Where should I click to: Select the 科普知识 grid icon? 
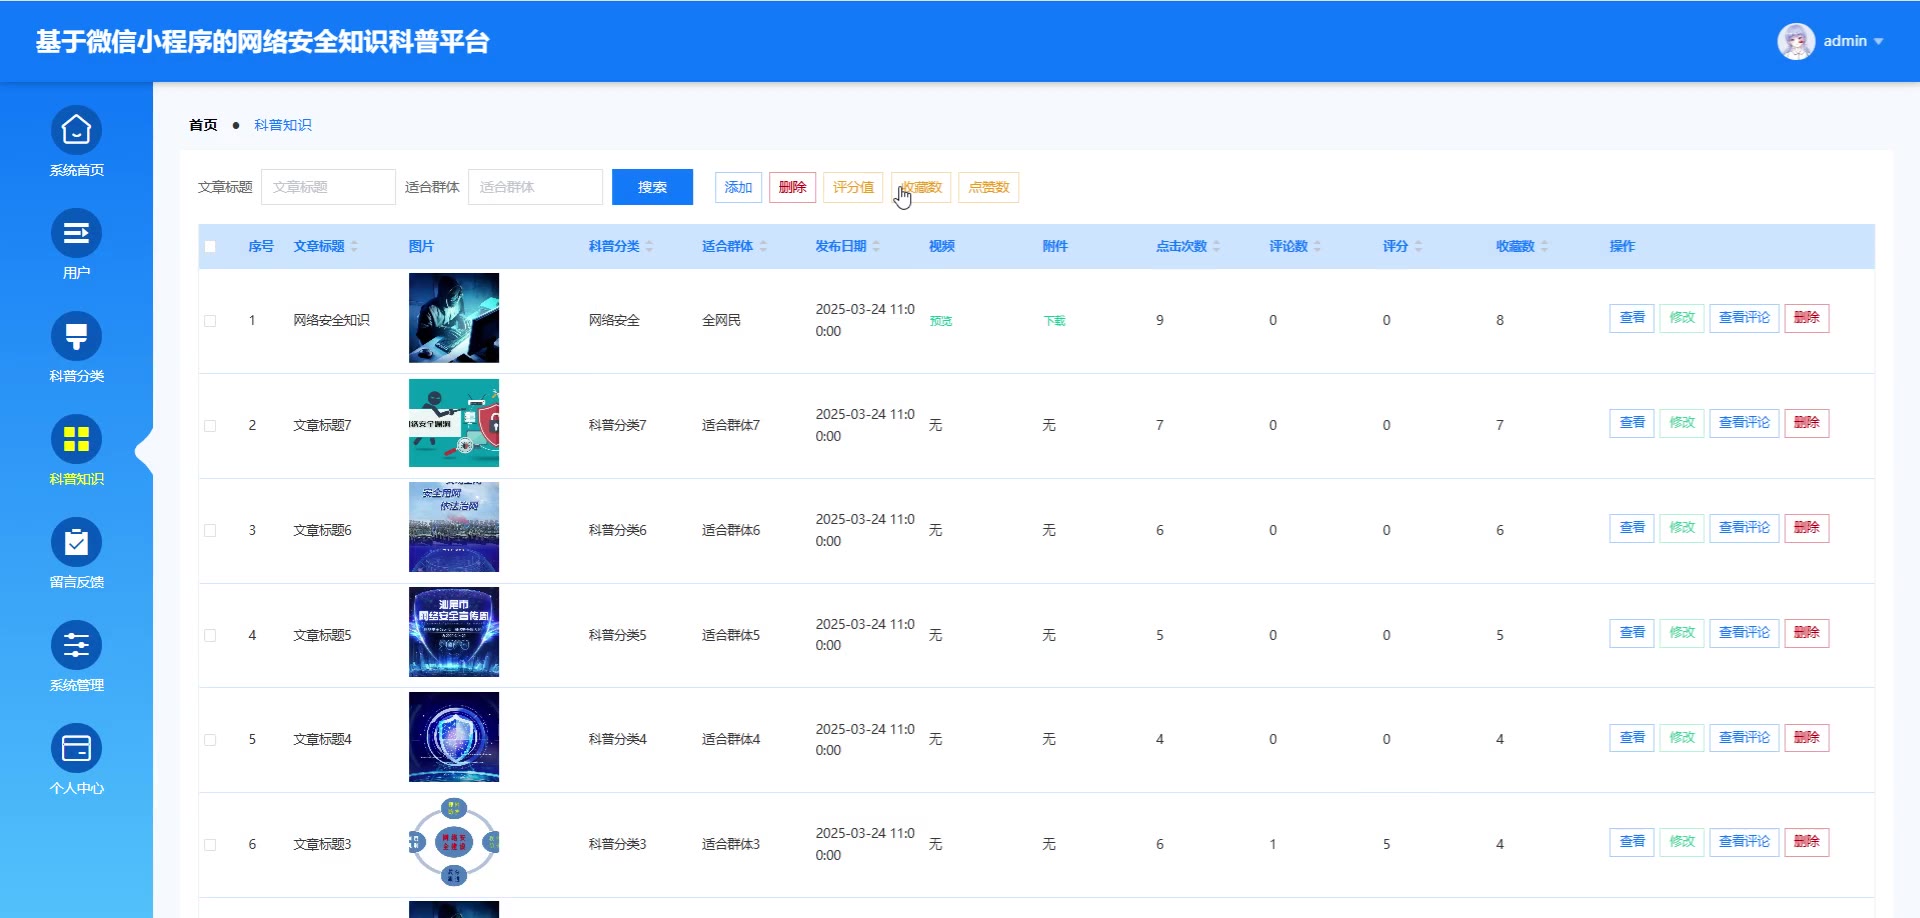[76, 440]
